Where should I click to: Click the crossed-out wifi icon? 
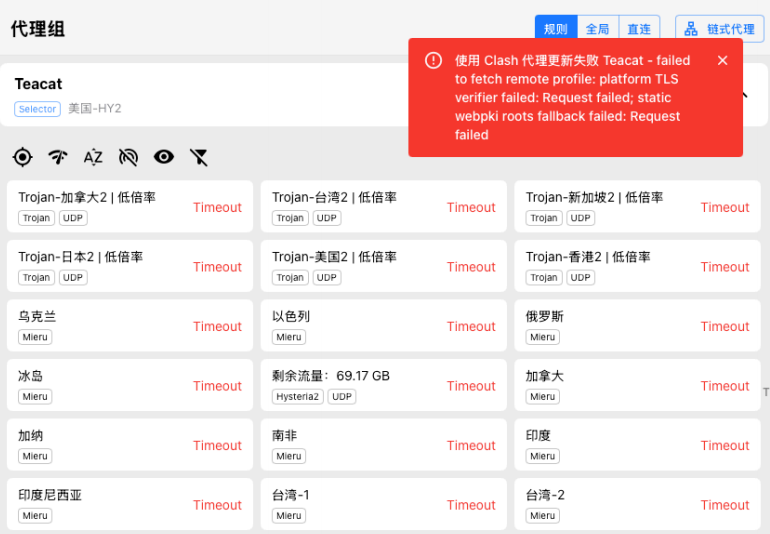[x=129, y=157]
